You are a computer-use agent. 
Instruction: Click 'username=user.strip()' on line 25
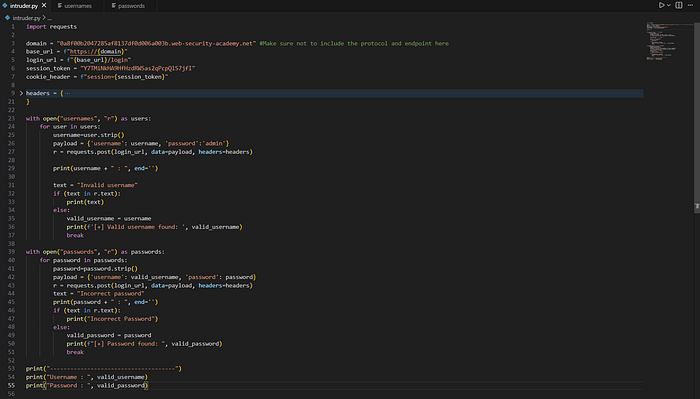pos(88,135)
